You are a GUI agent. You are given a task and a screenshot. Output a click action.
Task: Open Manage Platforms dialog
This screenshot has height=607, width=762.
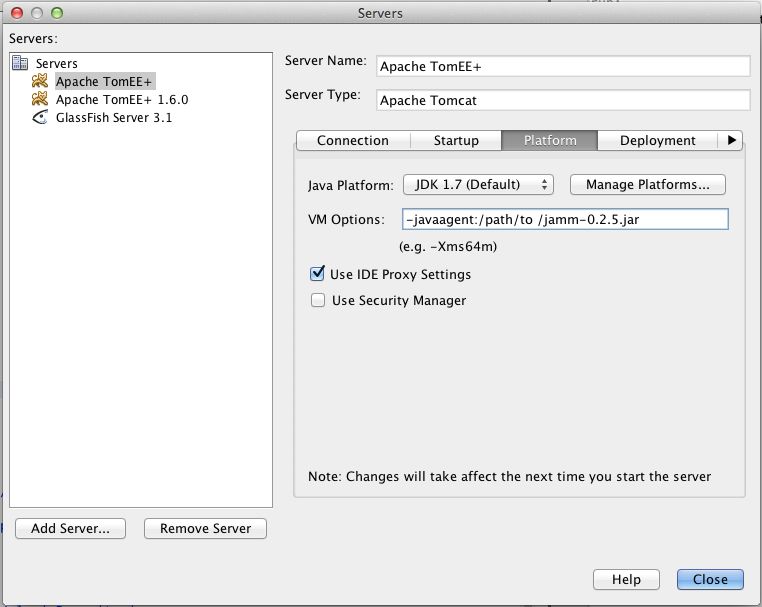[x=648, y=185]
